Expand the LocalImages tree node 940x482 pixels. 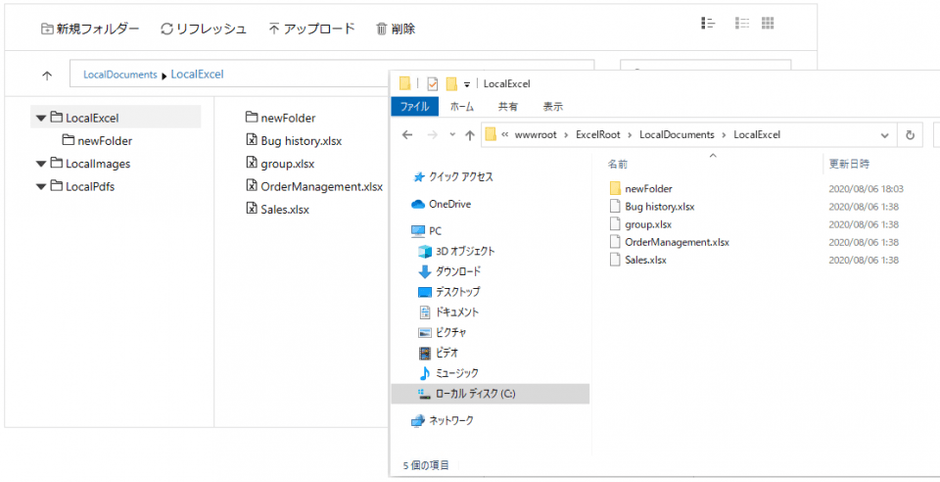point(41,164)
